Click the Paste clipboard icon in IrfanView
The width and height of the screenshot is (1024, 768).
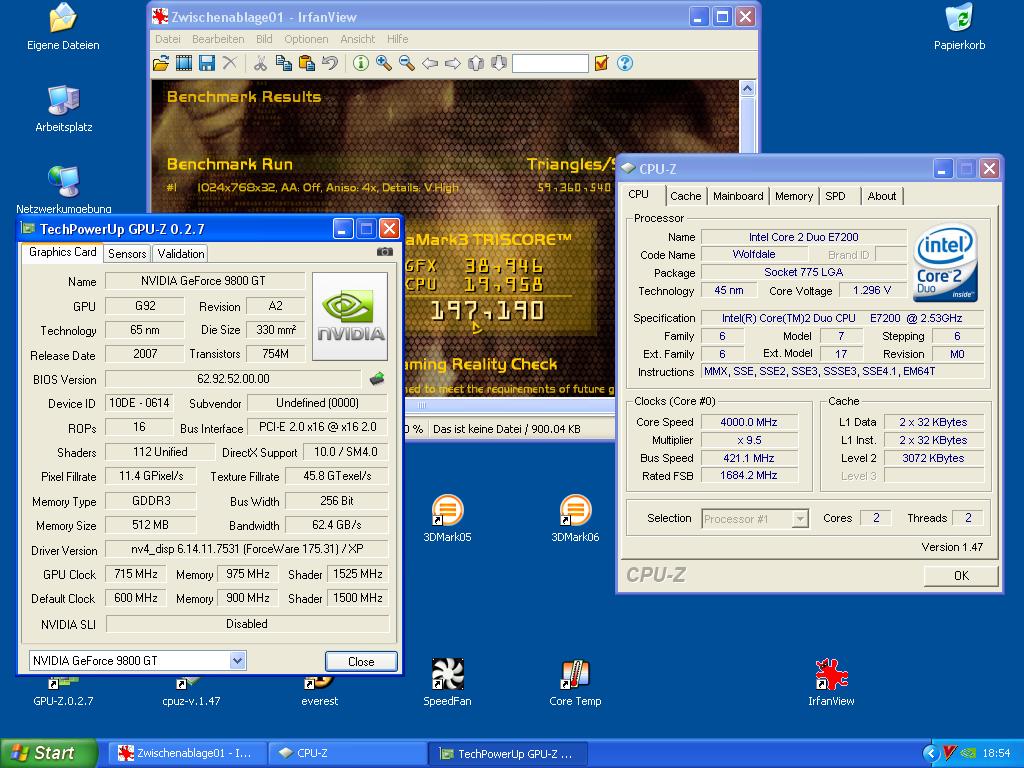306,63
